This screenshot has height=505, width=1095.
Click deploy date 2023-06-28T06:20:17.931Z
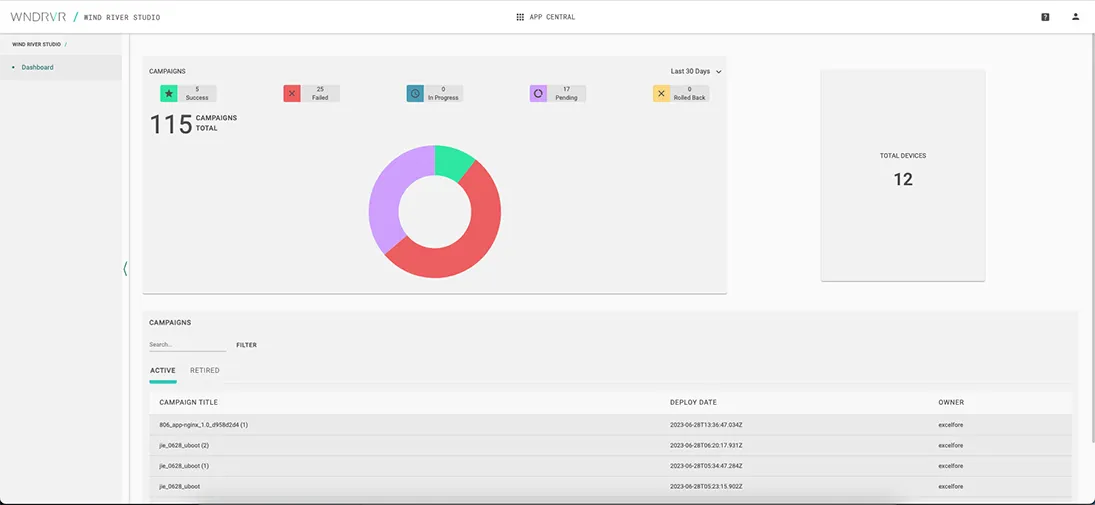click(x=706, y=445)
